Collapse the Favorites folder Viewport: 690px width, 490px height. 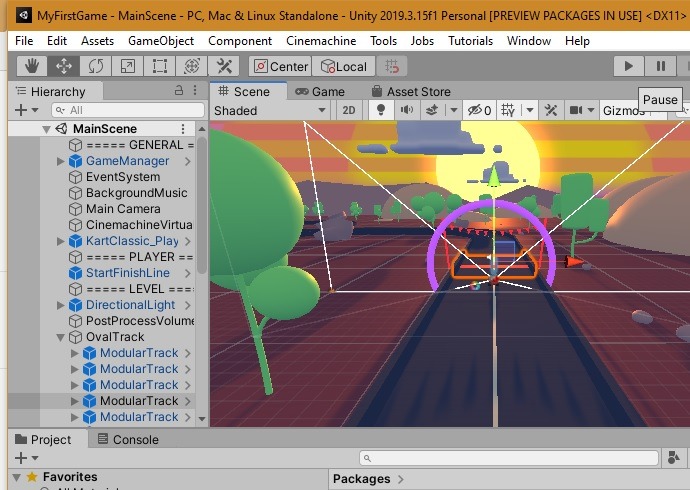coord(17,477)
